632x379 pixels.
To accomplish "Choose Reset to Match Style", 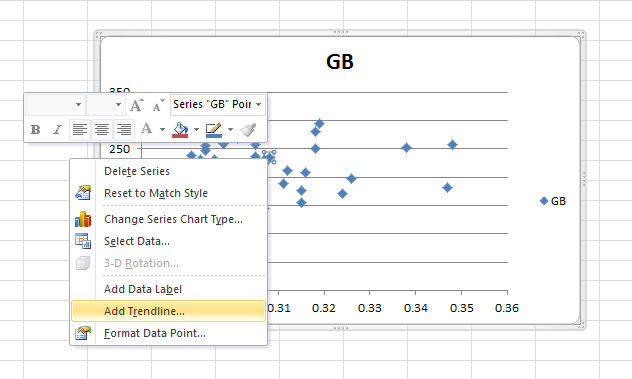I will point(168,193).
